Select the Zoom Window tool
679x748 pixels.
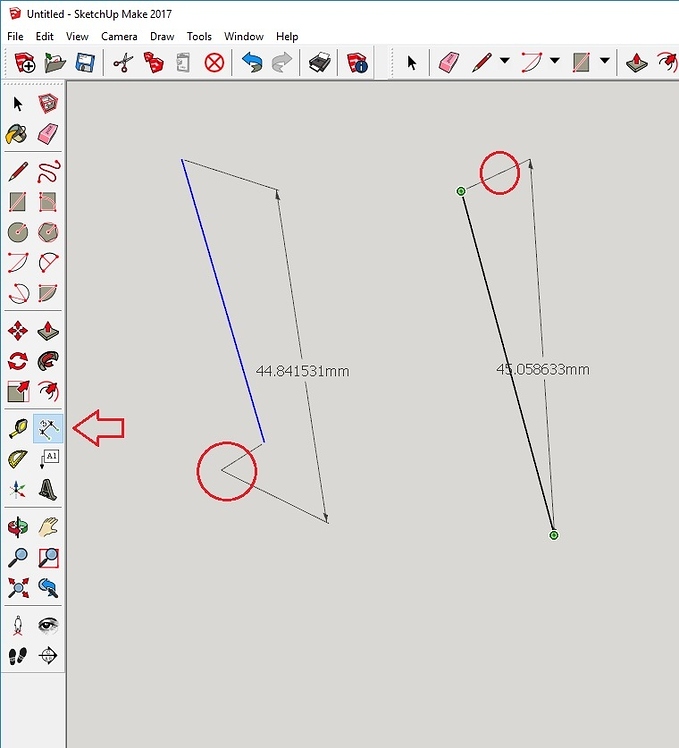(48, 557)
